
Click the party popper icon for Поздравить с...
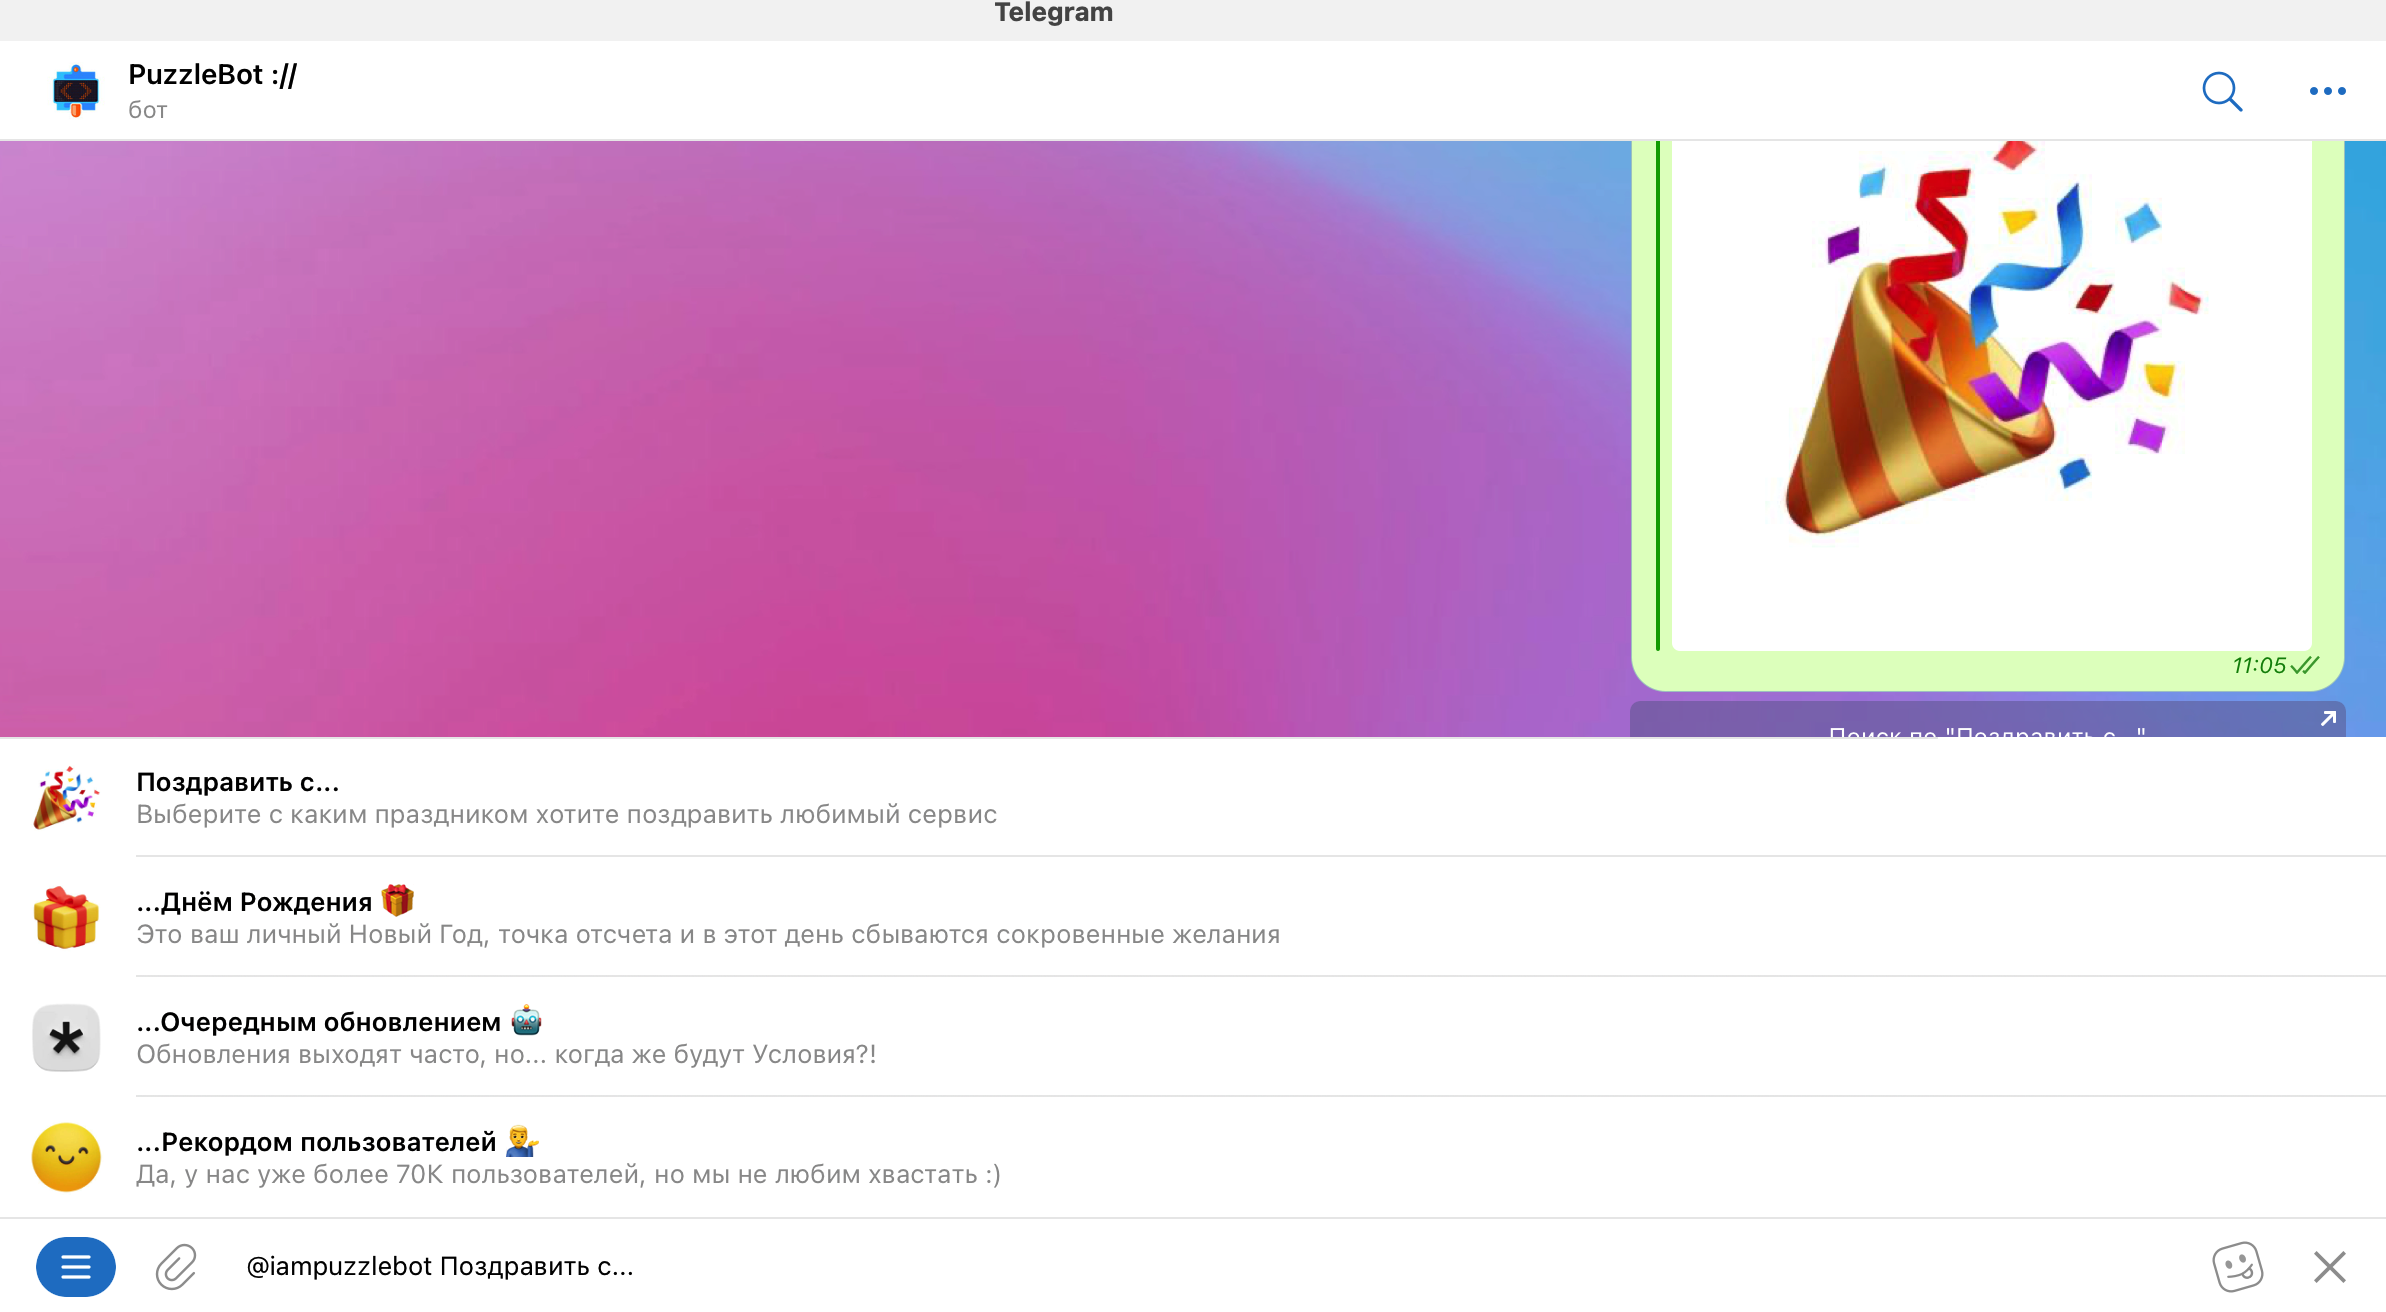tap(66, 798)
